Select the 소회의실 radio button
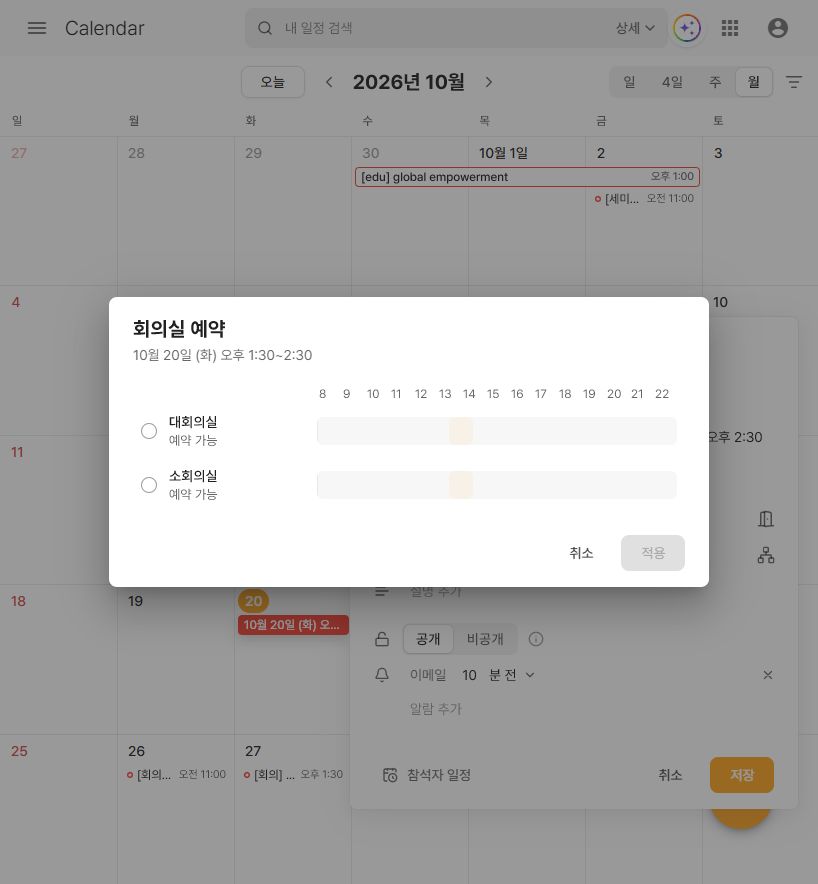 [149, 485]
